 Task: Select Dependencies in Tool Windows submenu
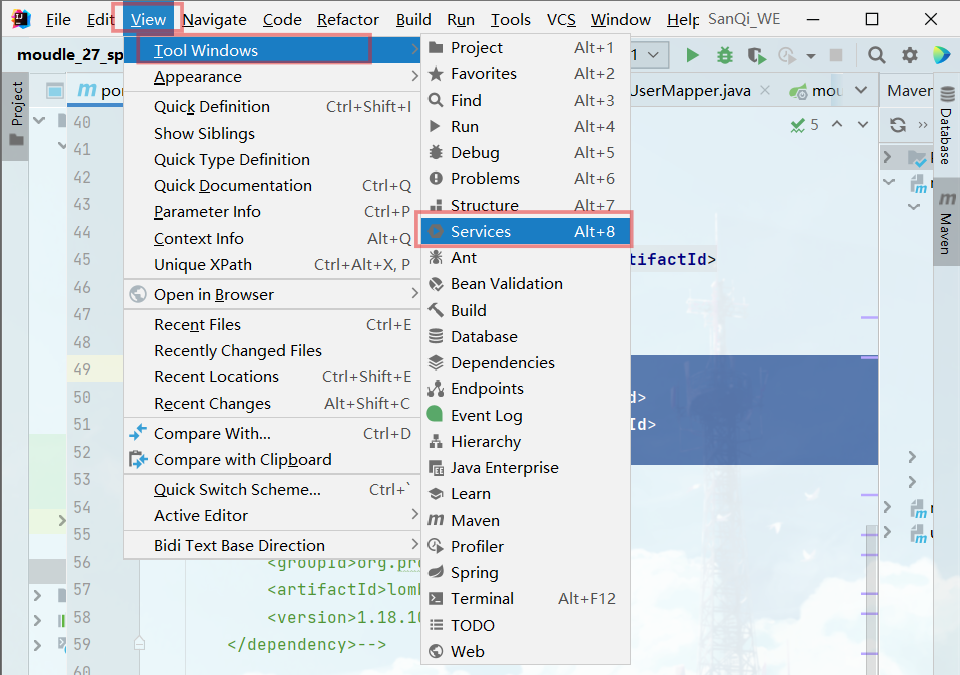coord(525,363)
